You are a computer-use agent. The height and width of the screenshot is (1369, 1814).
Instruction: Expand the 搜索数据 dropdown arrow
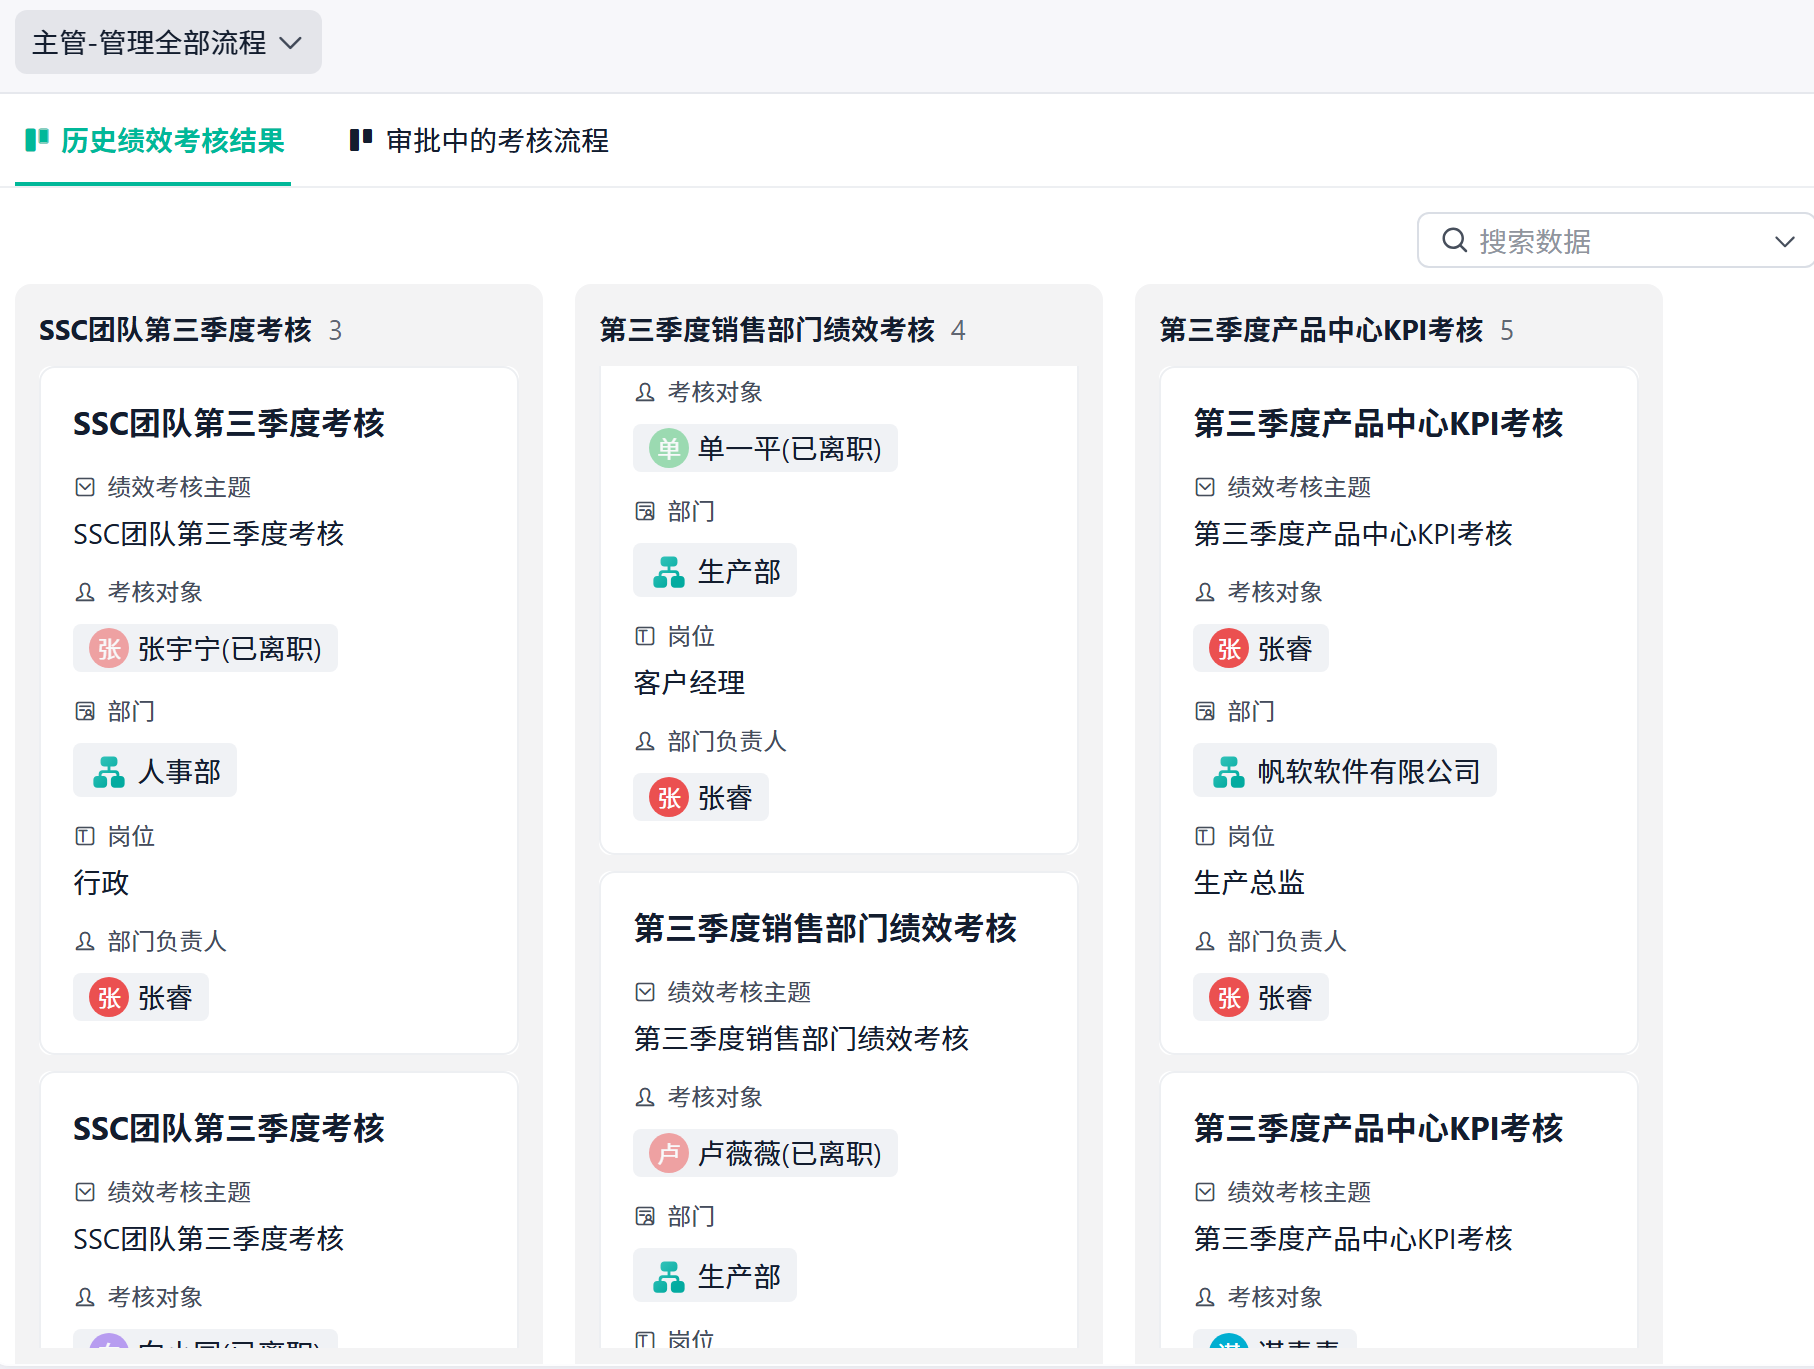[1785, 241]
